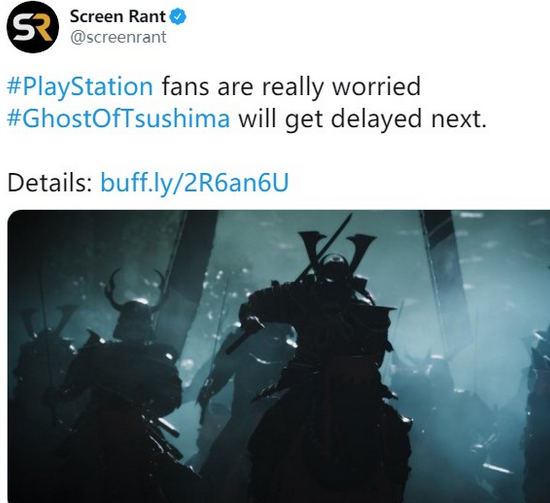Open the #PlayStation hashtag
The width and height of the screenshot is (550, 503).
pyautogui.click(x=80, y=87)
